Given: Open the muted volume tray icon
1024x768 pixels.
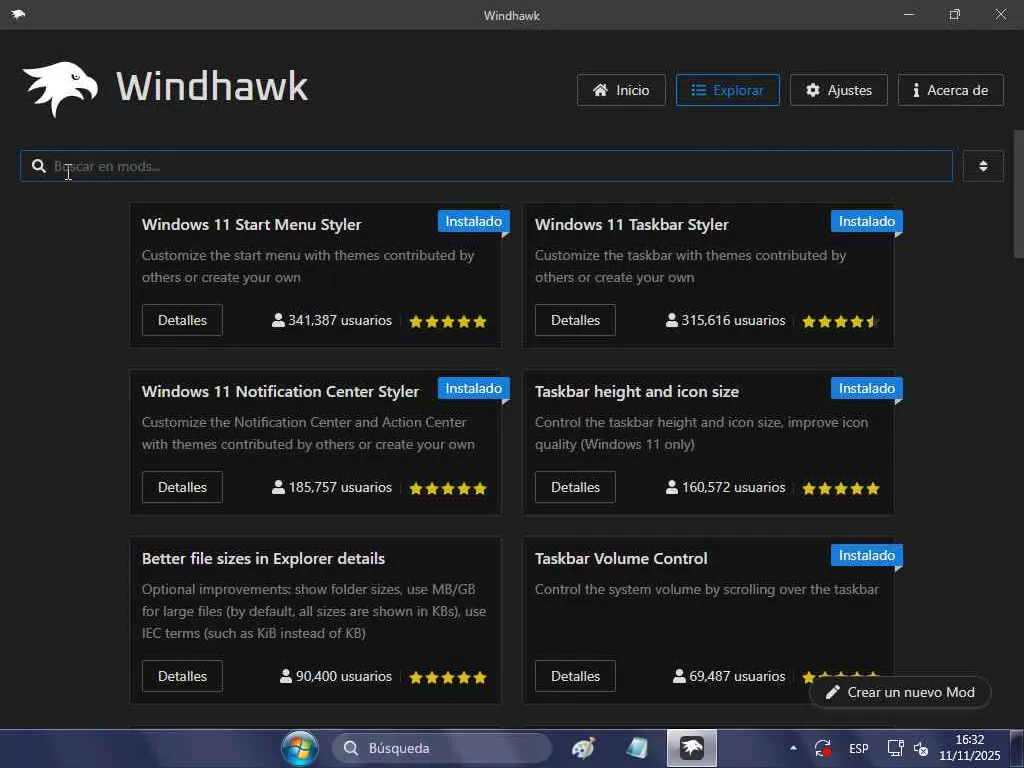Looking at the screenshot, I should coord(921,748).
